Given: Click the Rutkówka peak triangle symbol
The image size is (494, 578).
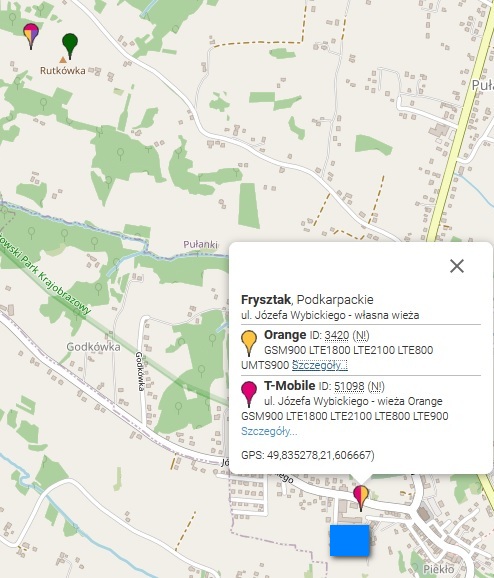Looking at the screenshot, I should [63, 60].
